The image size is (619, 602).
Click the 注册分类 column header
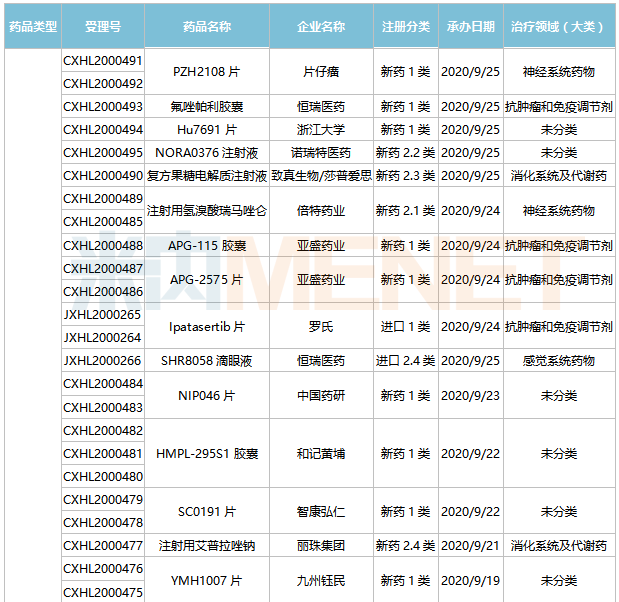pos(405,26)
